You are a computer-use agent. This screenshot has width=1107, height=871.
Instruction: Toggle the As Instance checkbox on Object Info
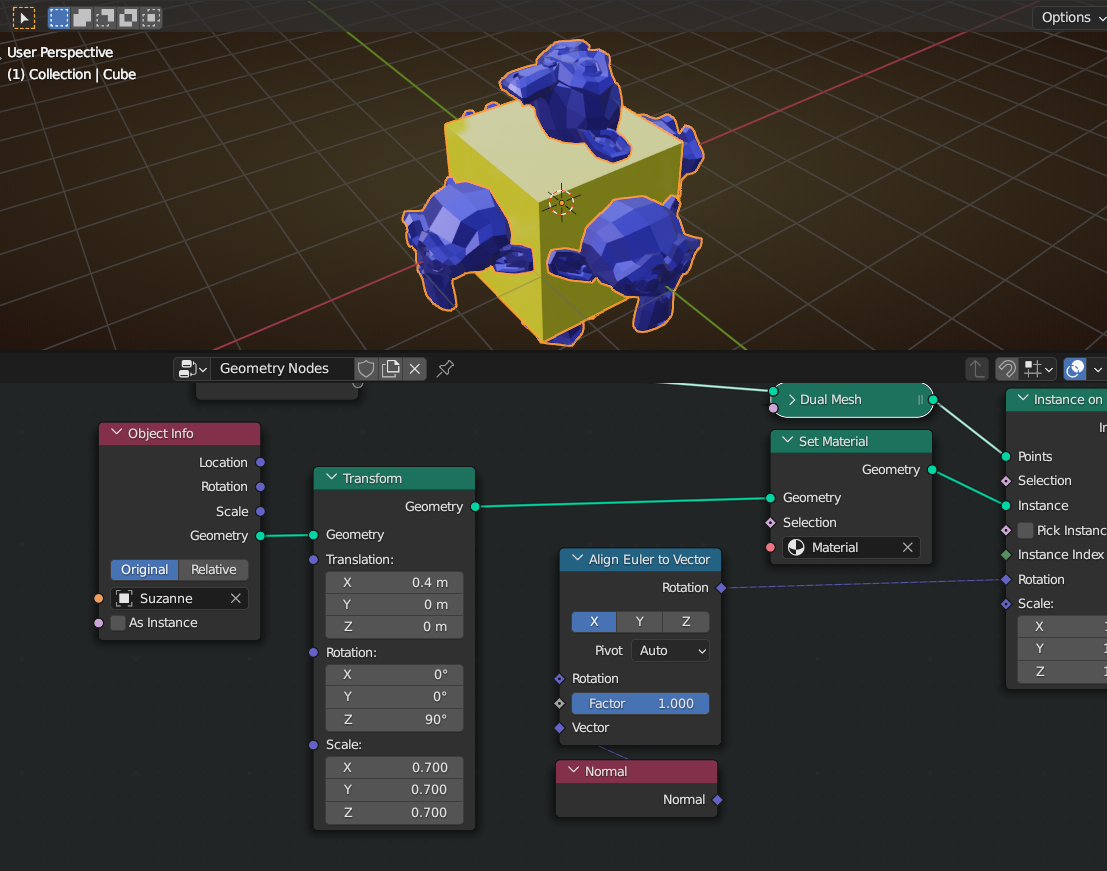(x=117, y=622)
